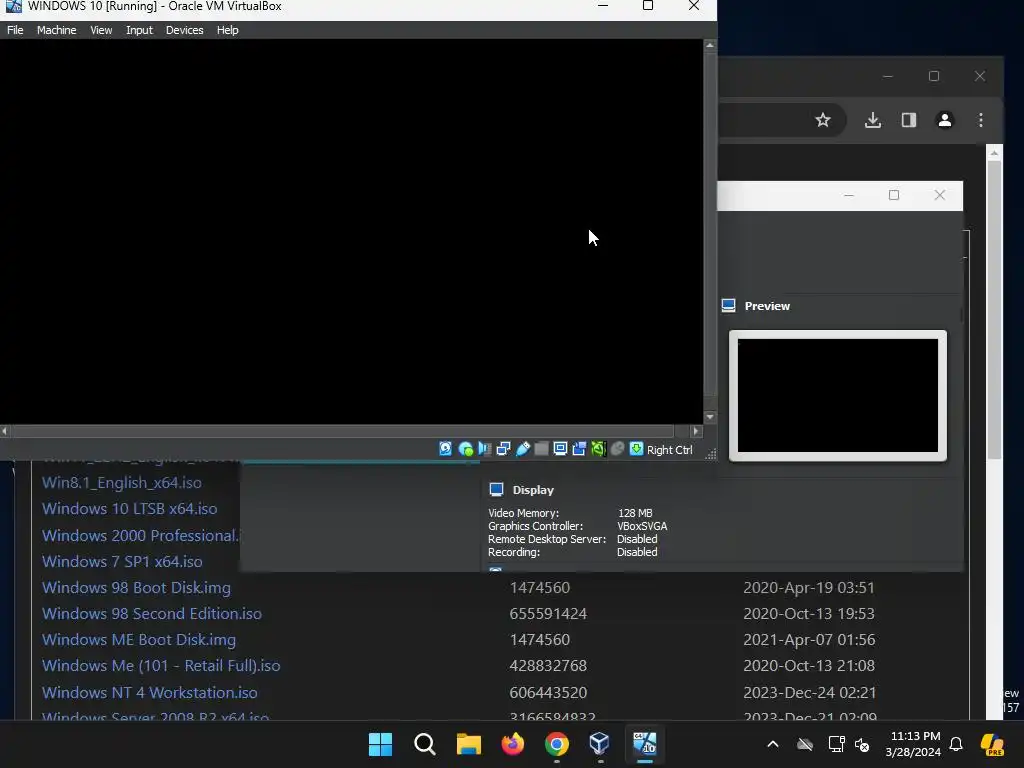1024x768 pixels.
Task: Click the VM window vertical scrollbar down arrow
Action: (x=710, y=417)
